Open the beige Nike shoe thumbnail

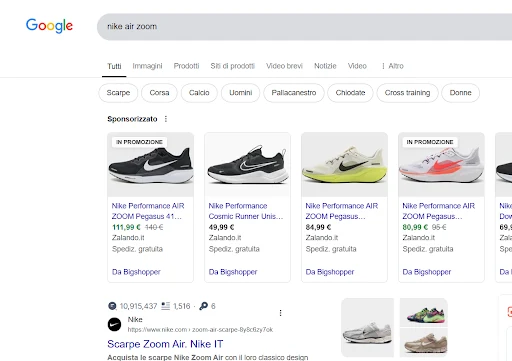(424, 343)
